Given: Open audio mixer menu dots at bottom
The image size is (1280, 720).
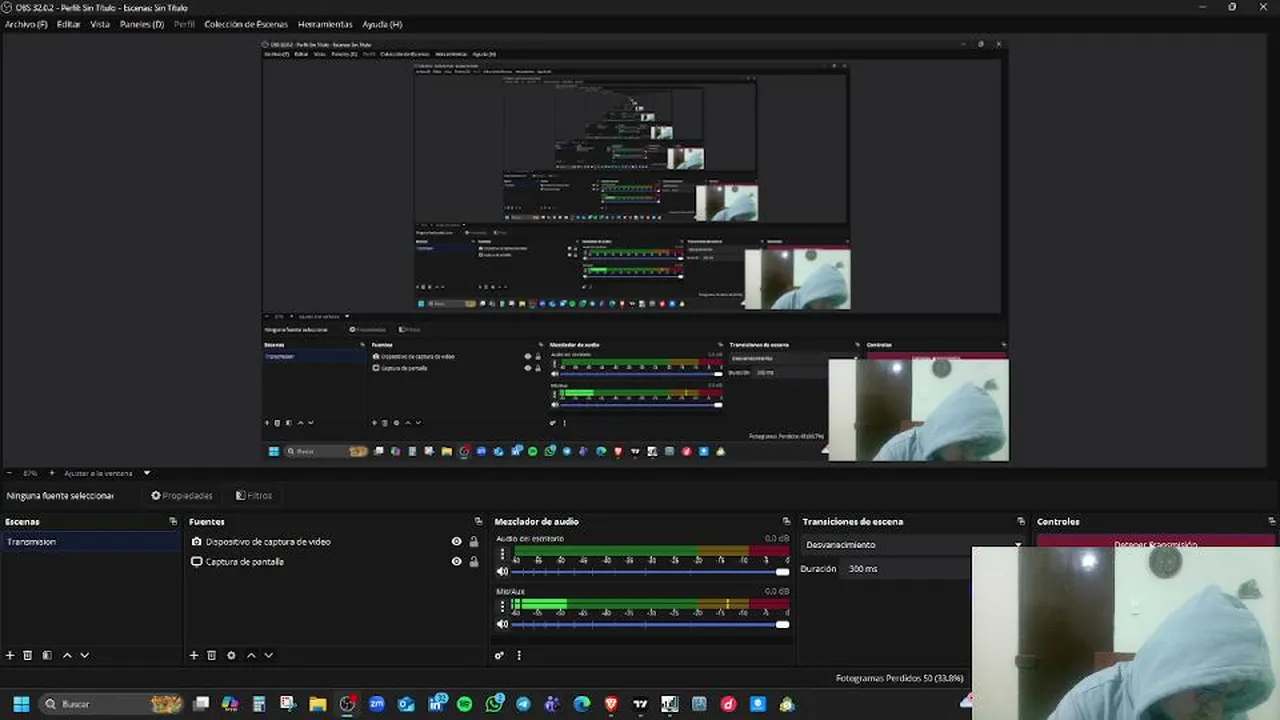Looking at the screenshot, I should (518, 655).
